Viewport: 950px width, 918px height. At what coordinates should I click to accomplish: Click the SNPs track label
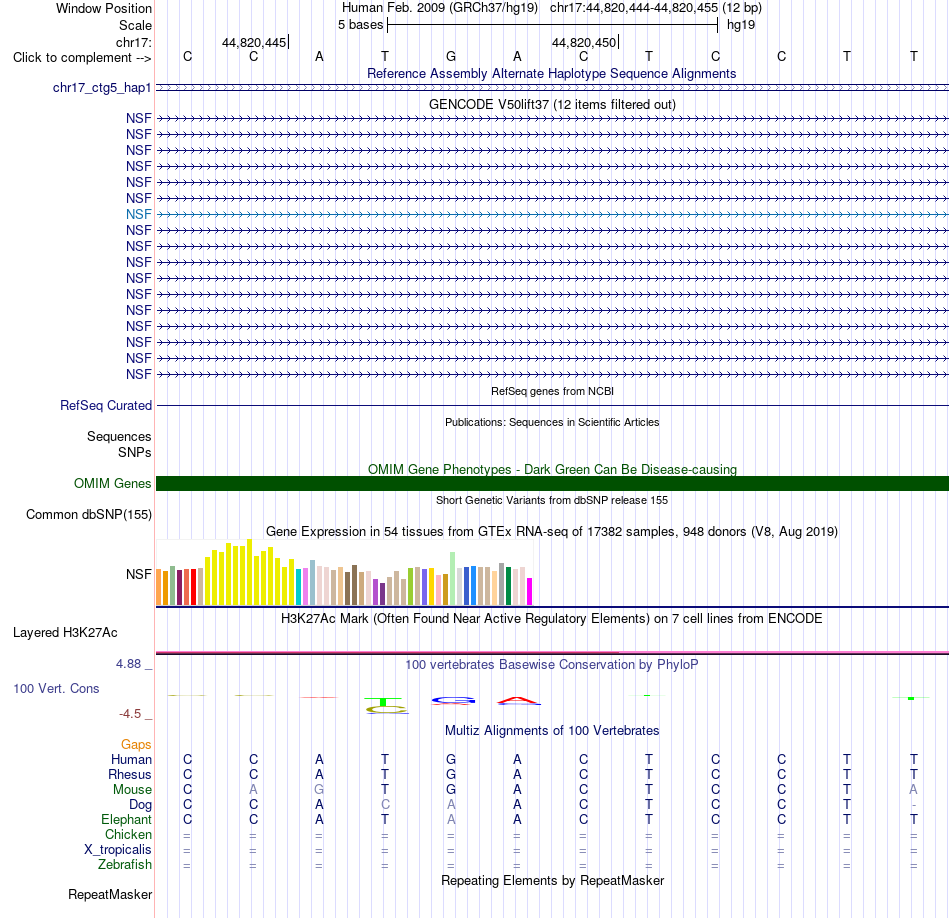point(135,453)
